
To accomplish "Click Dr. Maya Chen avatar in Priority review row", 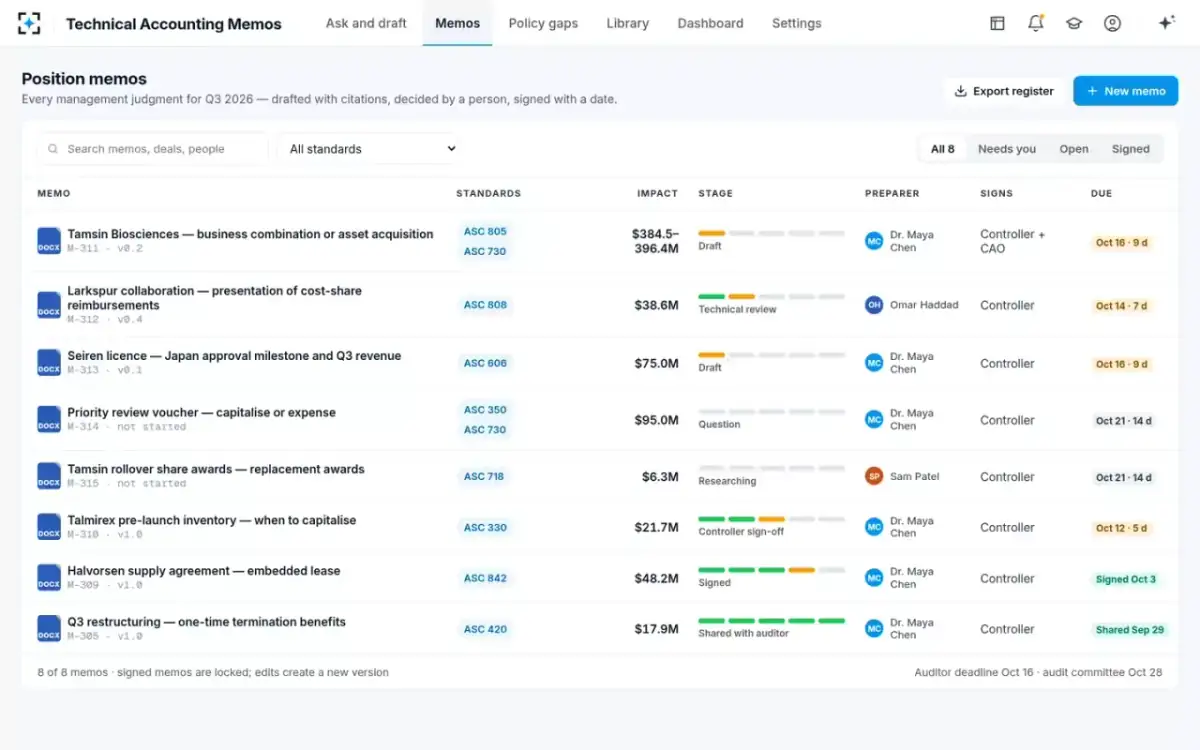I will click(874, 420).
